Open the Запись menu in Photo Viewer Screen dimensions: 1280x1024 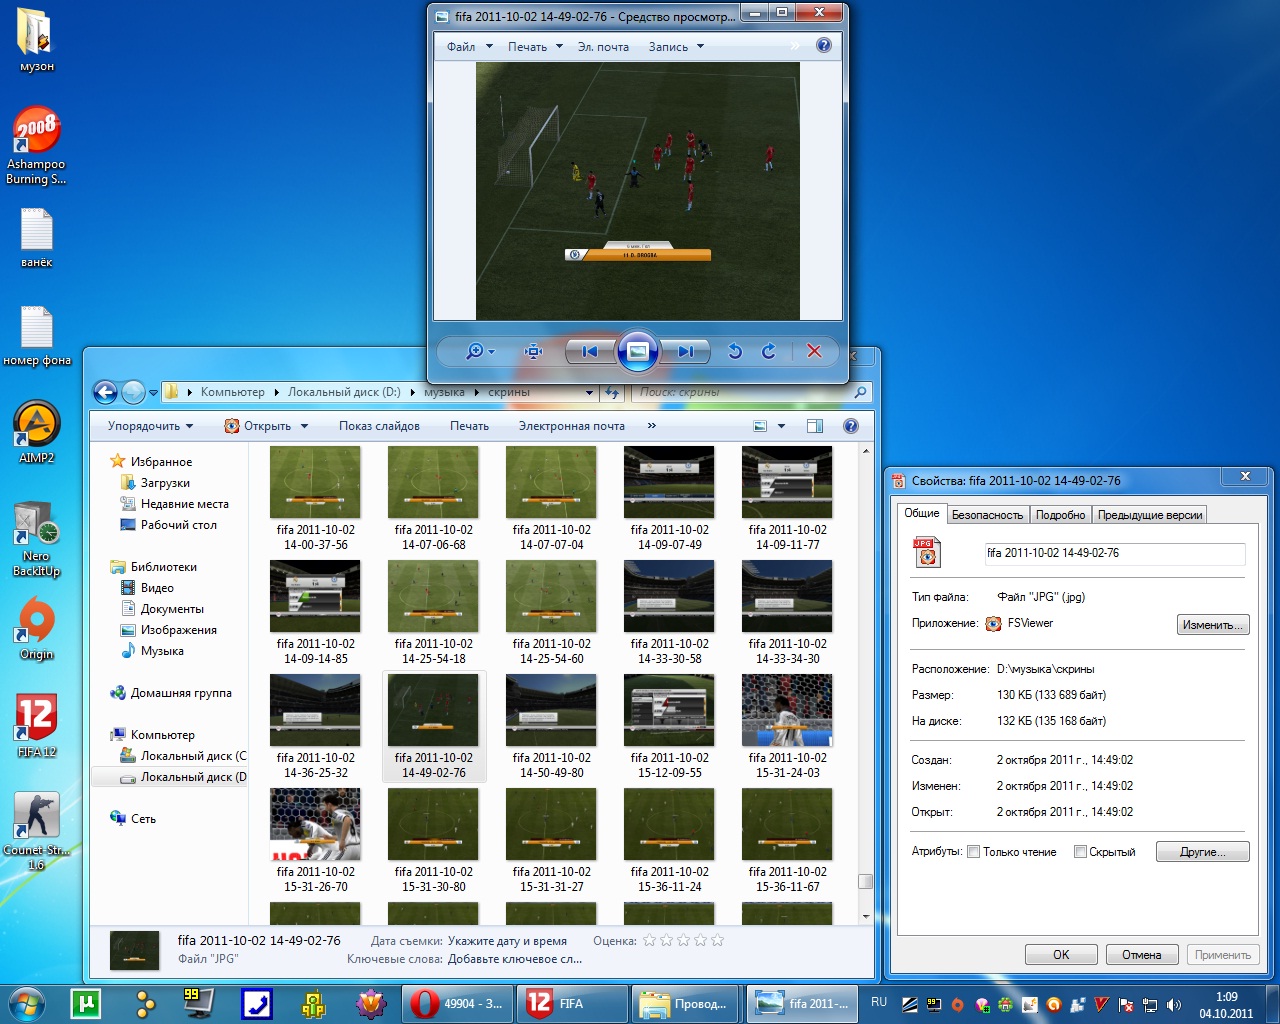click(x=676, y=47)
